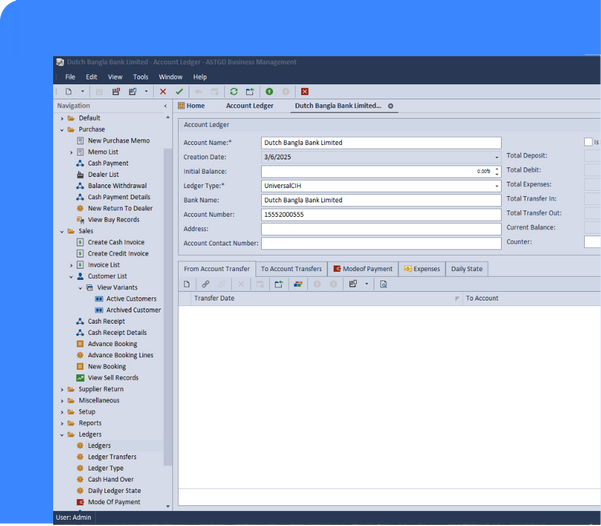This screenshot has width=601, height=526.
Task: Close the Dutch Bangla Bank Limited tab
Action: click(391, 106)
